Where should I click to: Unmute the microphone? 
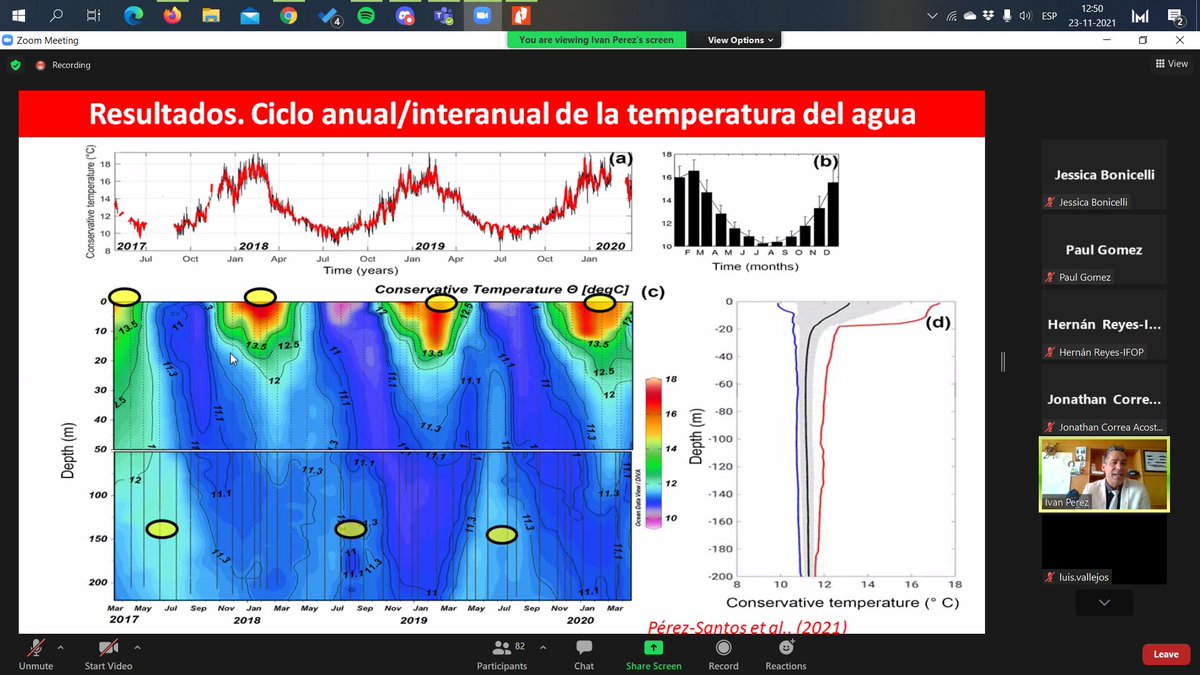[37, 654]
